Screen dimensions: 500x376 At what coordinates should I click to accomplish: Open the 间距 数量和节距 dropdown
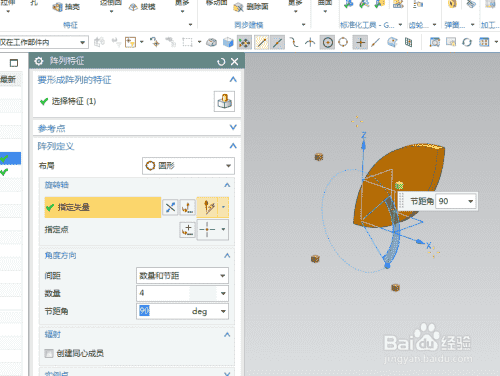182,276
